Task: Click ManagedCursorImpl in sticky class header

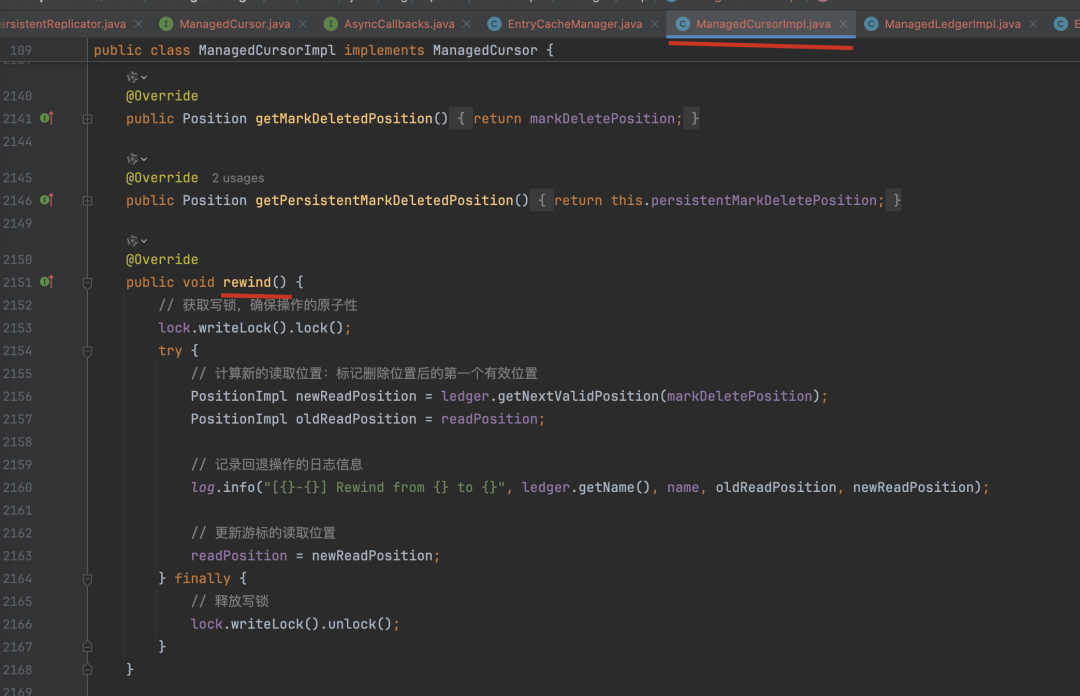Action: tap(267, 50)
